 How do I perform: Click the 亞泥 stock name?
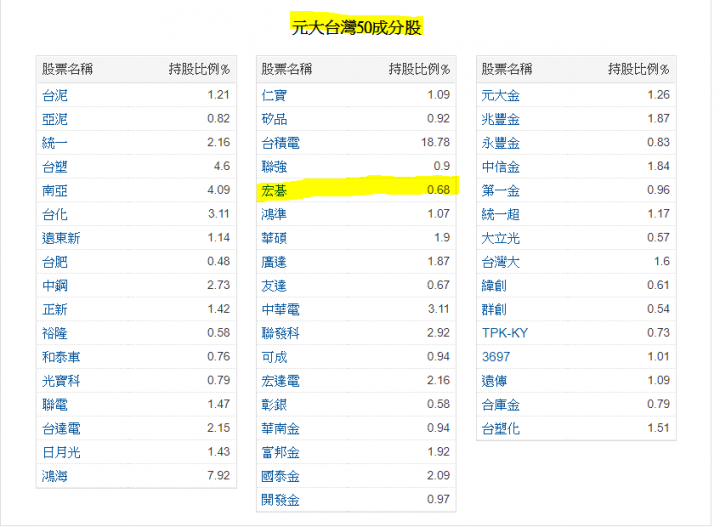tap(55, 119)
